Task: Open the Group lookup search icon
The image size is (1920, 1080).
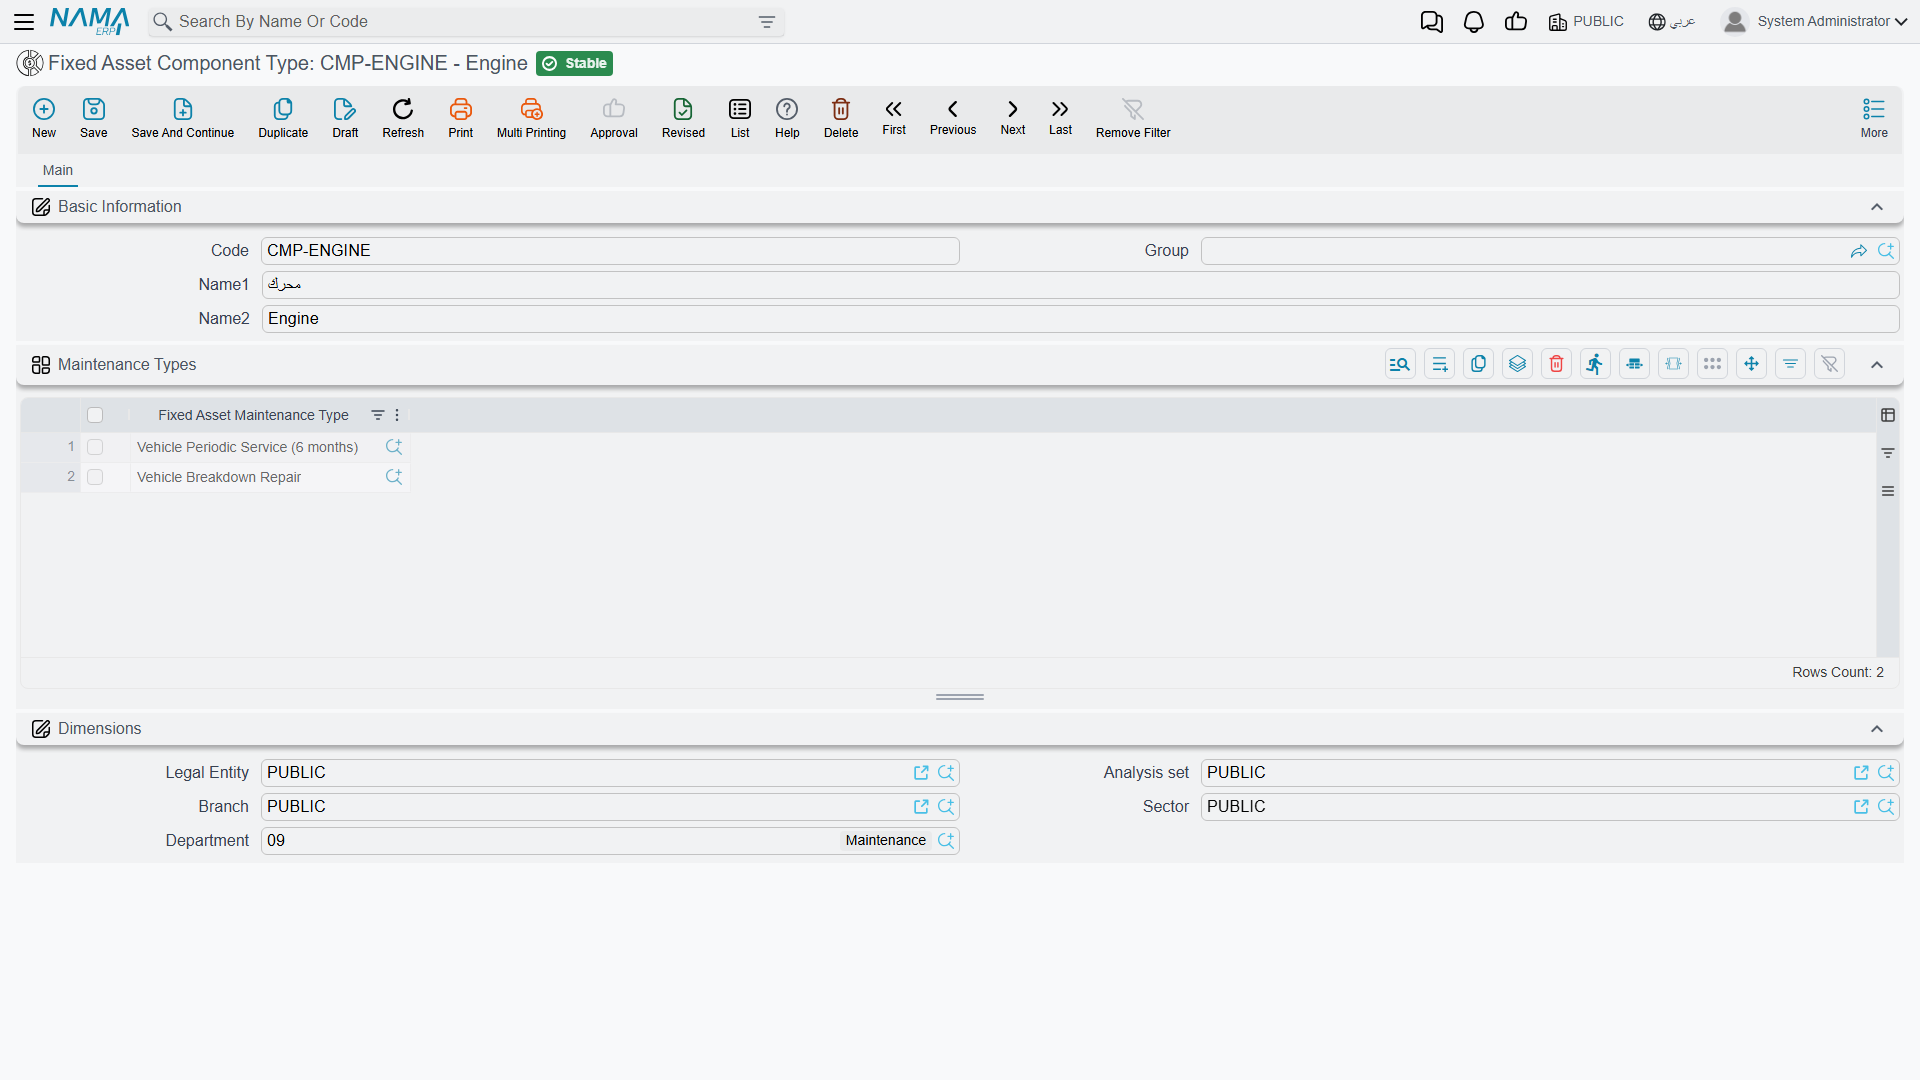Action: (1886, 251)
